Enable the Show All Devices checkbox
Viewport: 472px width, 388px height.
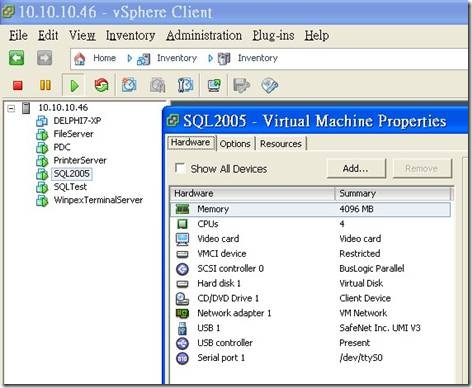point(180,168)
